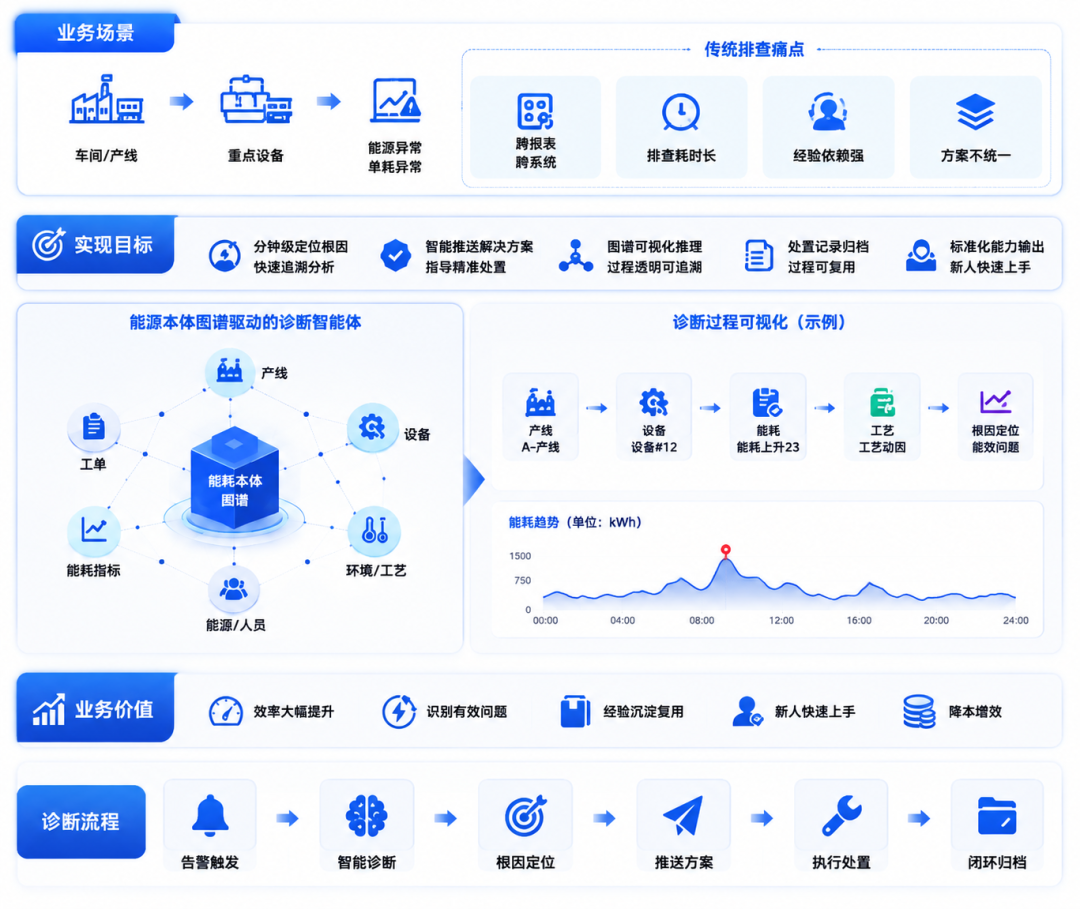Click the 传统排查痛点 heading
The width and height of the screenshot is (1080, 909).
click(x=754, y=50)
